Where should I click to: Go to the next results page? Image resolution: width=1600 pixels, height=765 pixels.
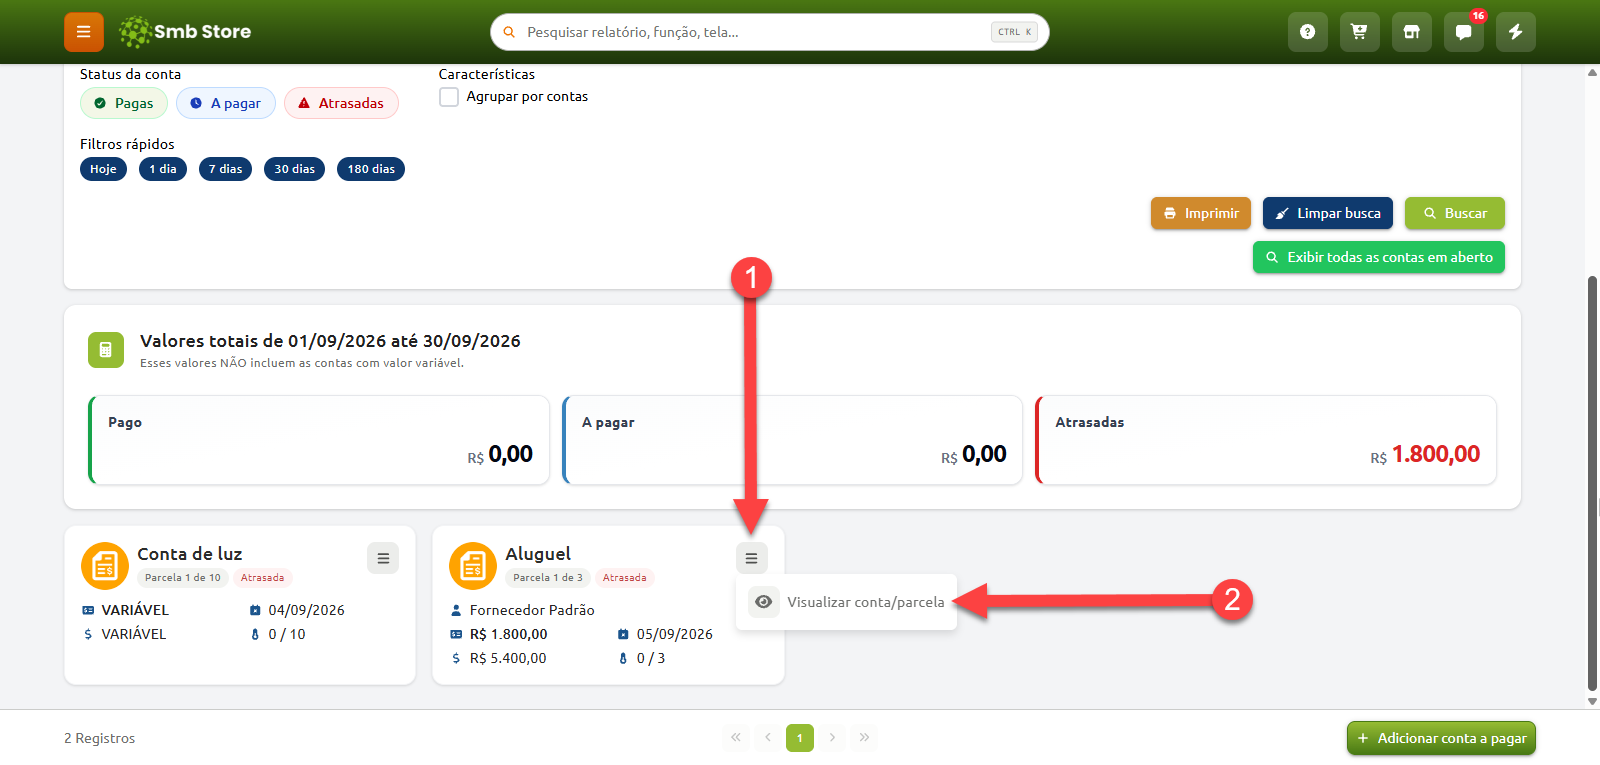832,738
